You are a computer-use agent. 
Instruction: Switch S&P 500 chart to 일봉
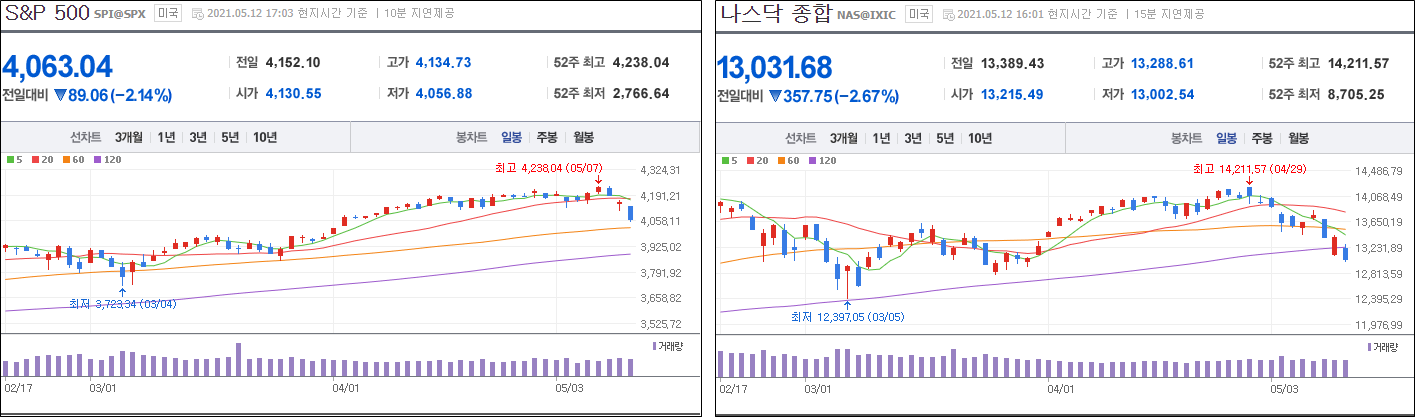click(512, 138)
